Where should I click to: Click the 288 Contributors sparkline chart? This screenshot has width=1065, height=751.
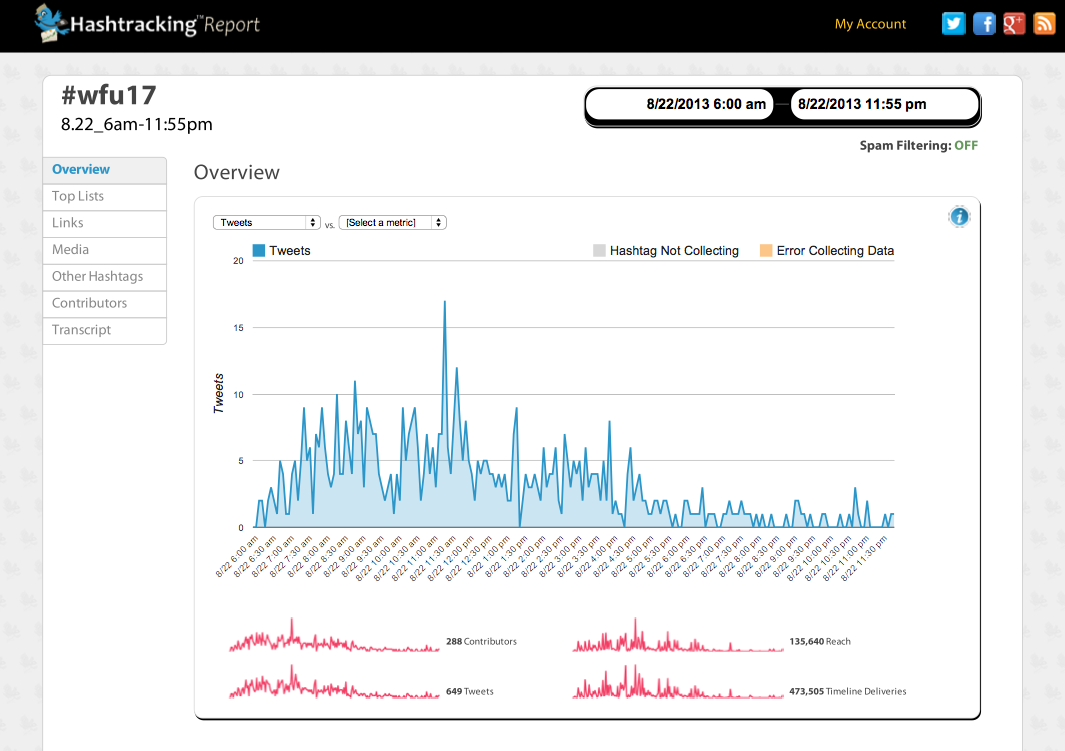click(x=333, y=640)
